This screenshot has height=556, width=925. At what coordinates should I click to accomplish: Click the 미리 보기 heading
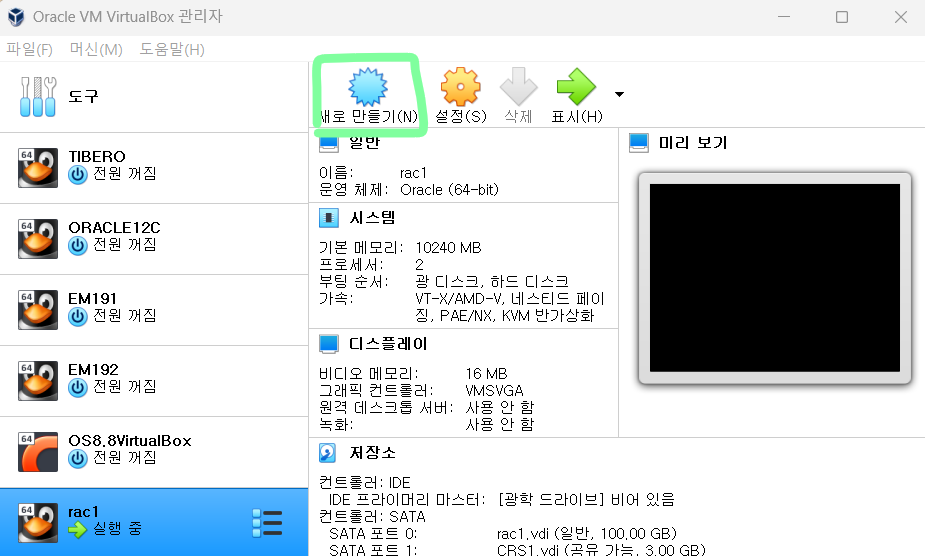click(693, 143)
